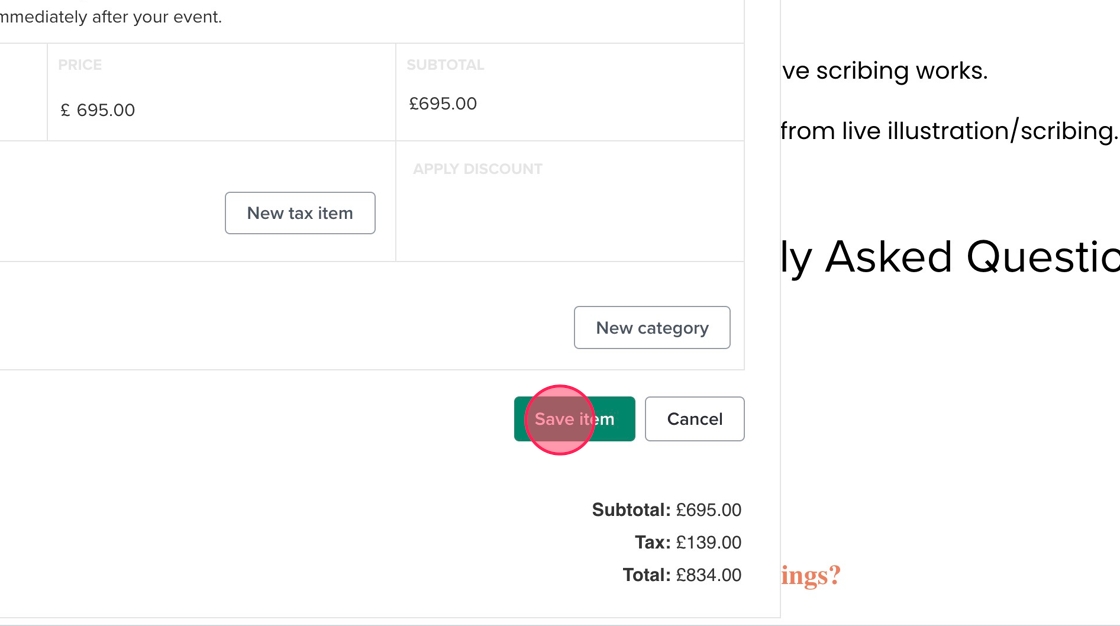Click the empty cell left of PRICE

coord(23,92)
